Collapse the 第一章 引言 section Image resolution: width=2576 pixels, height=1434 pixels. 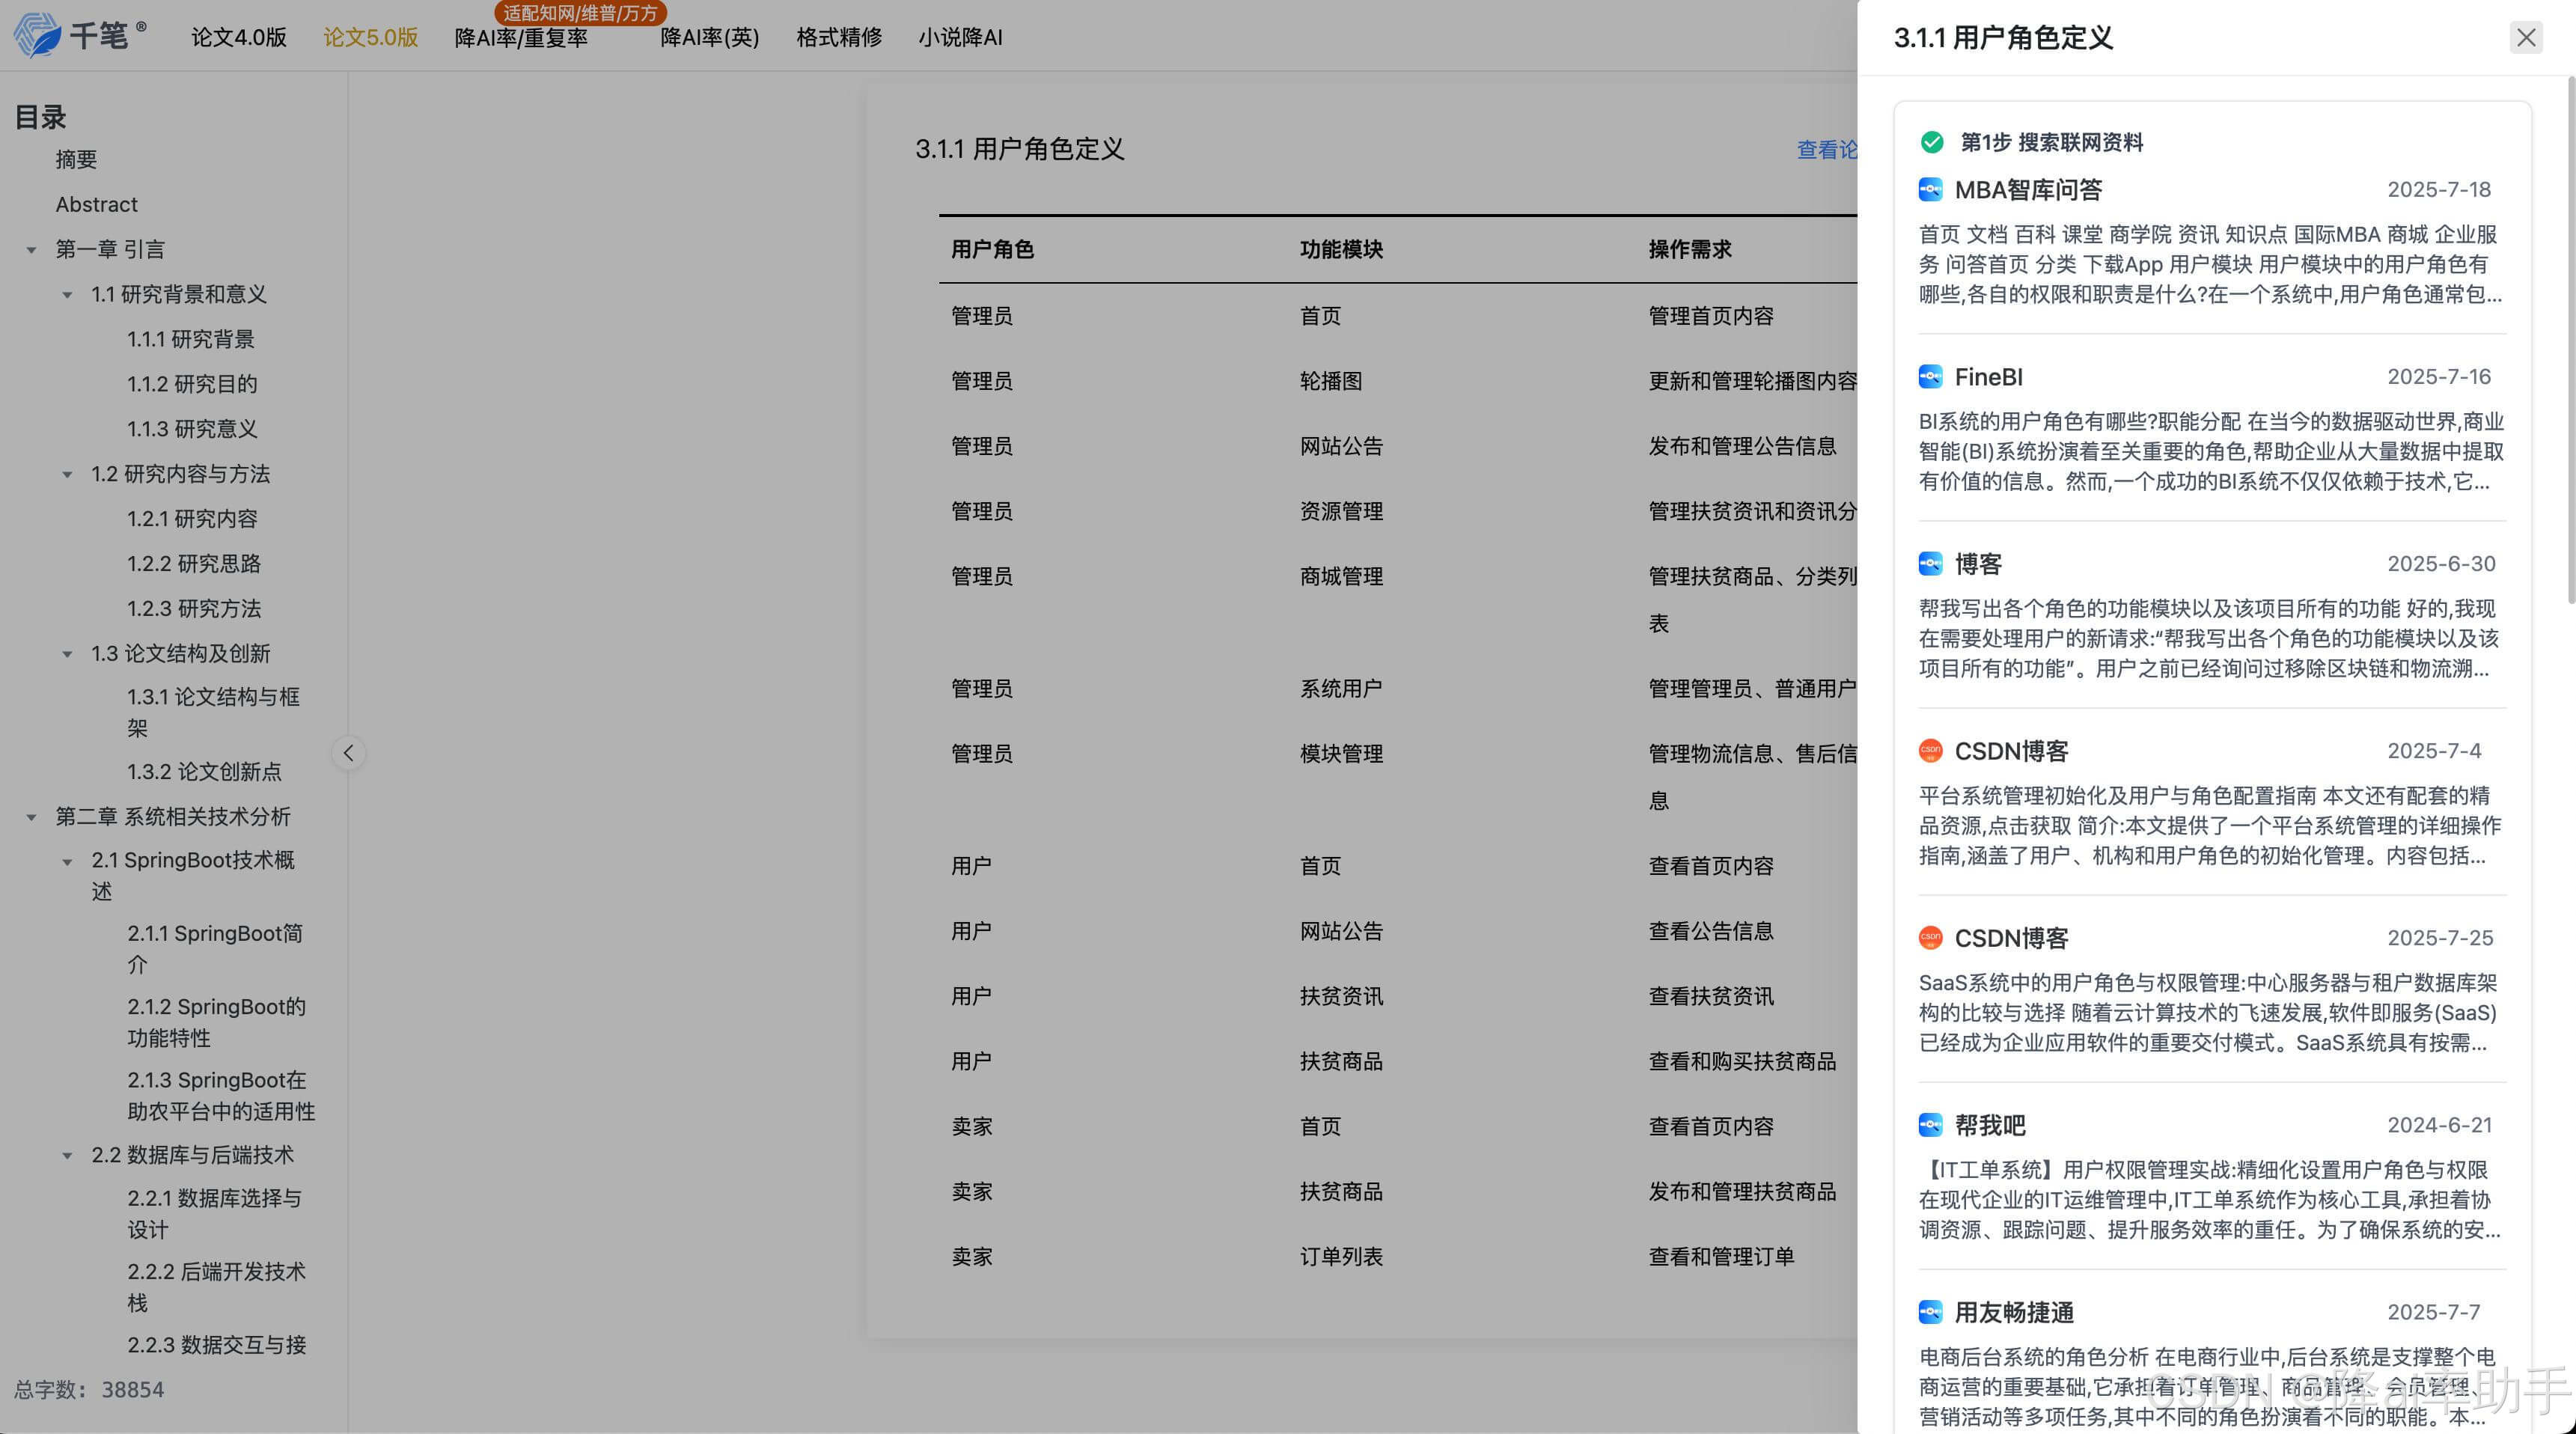pos(31,249)
